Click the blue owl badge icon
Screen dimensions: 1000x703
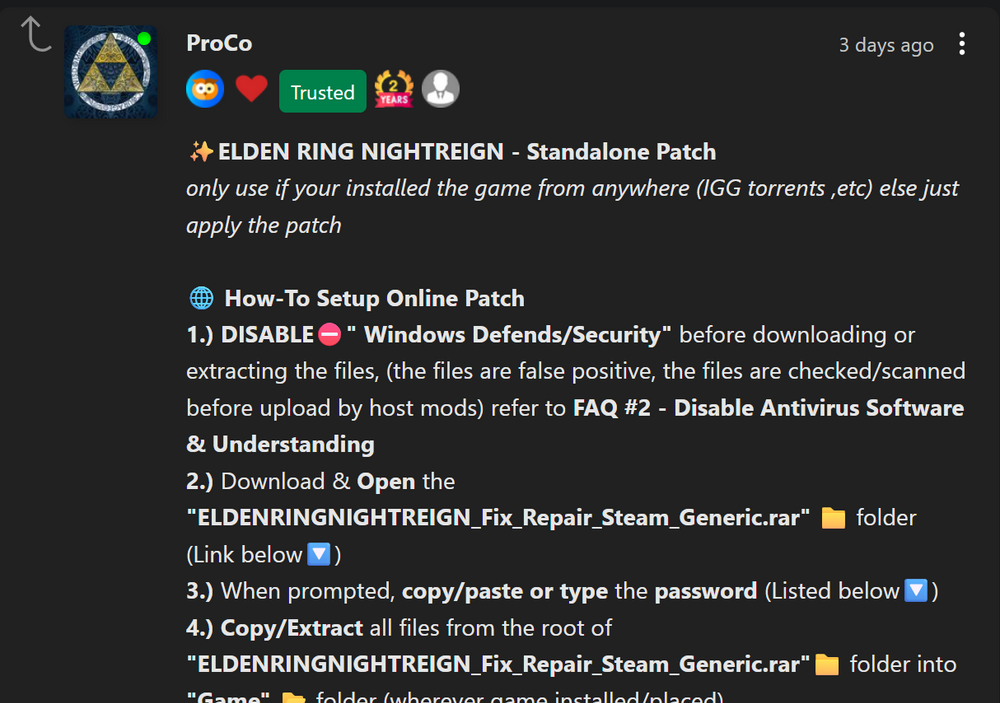click(205, 89)
